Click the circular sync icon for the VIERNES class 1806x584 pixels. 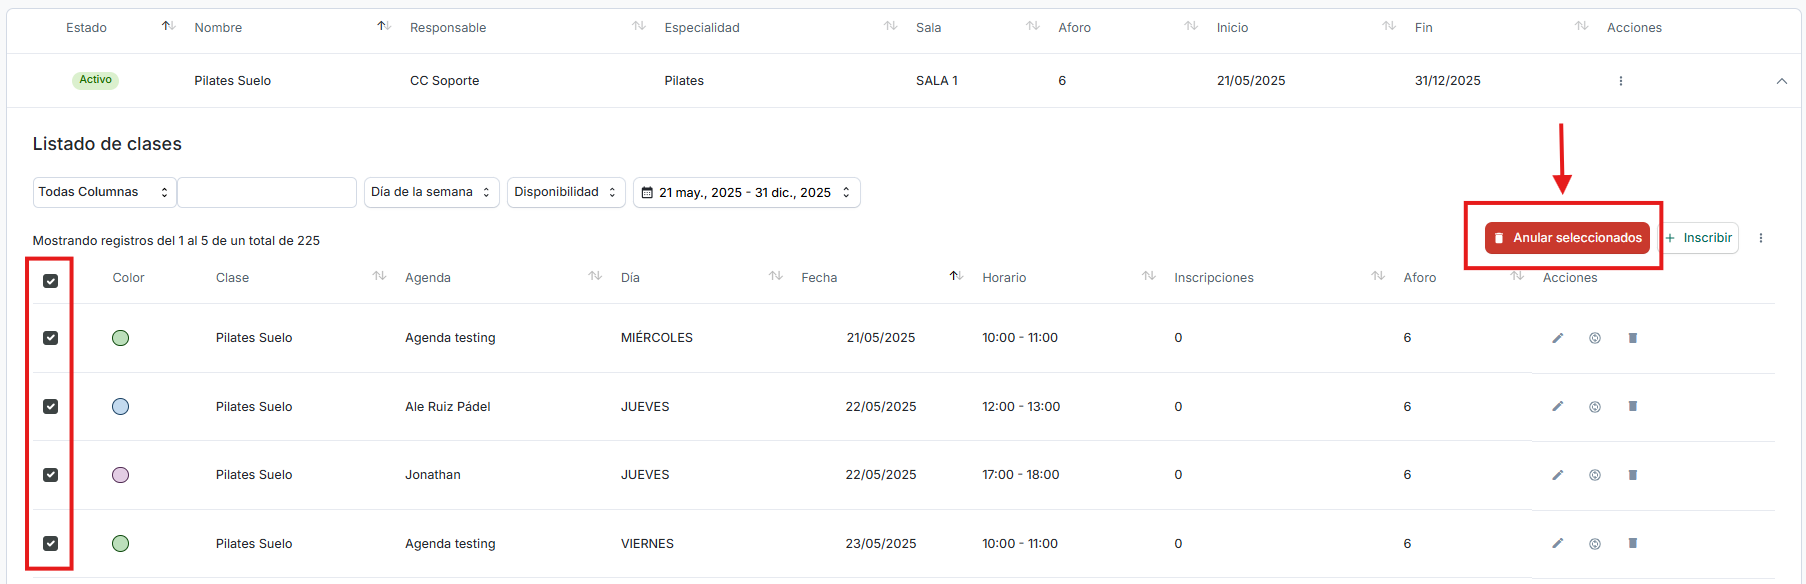1595,543
